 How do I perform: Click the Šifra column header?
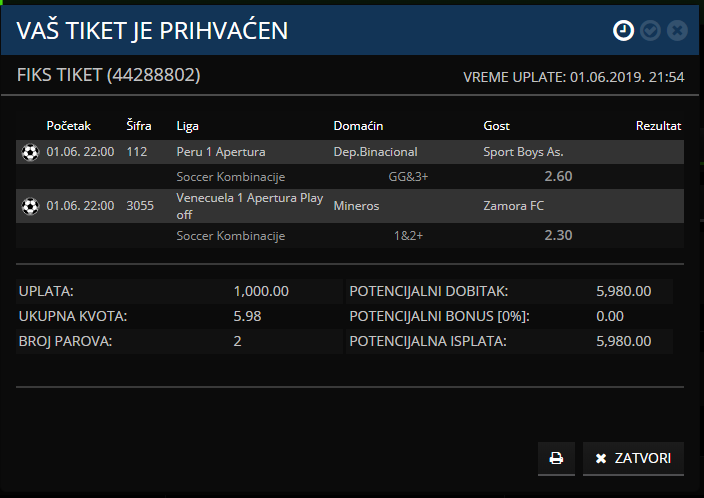(139, 126)
